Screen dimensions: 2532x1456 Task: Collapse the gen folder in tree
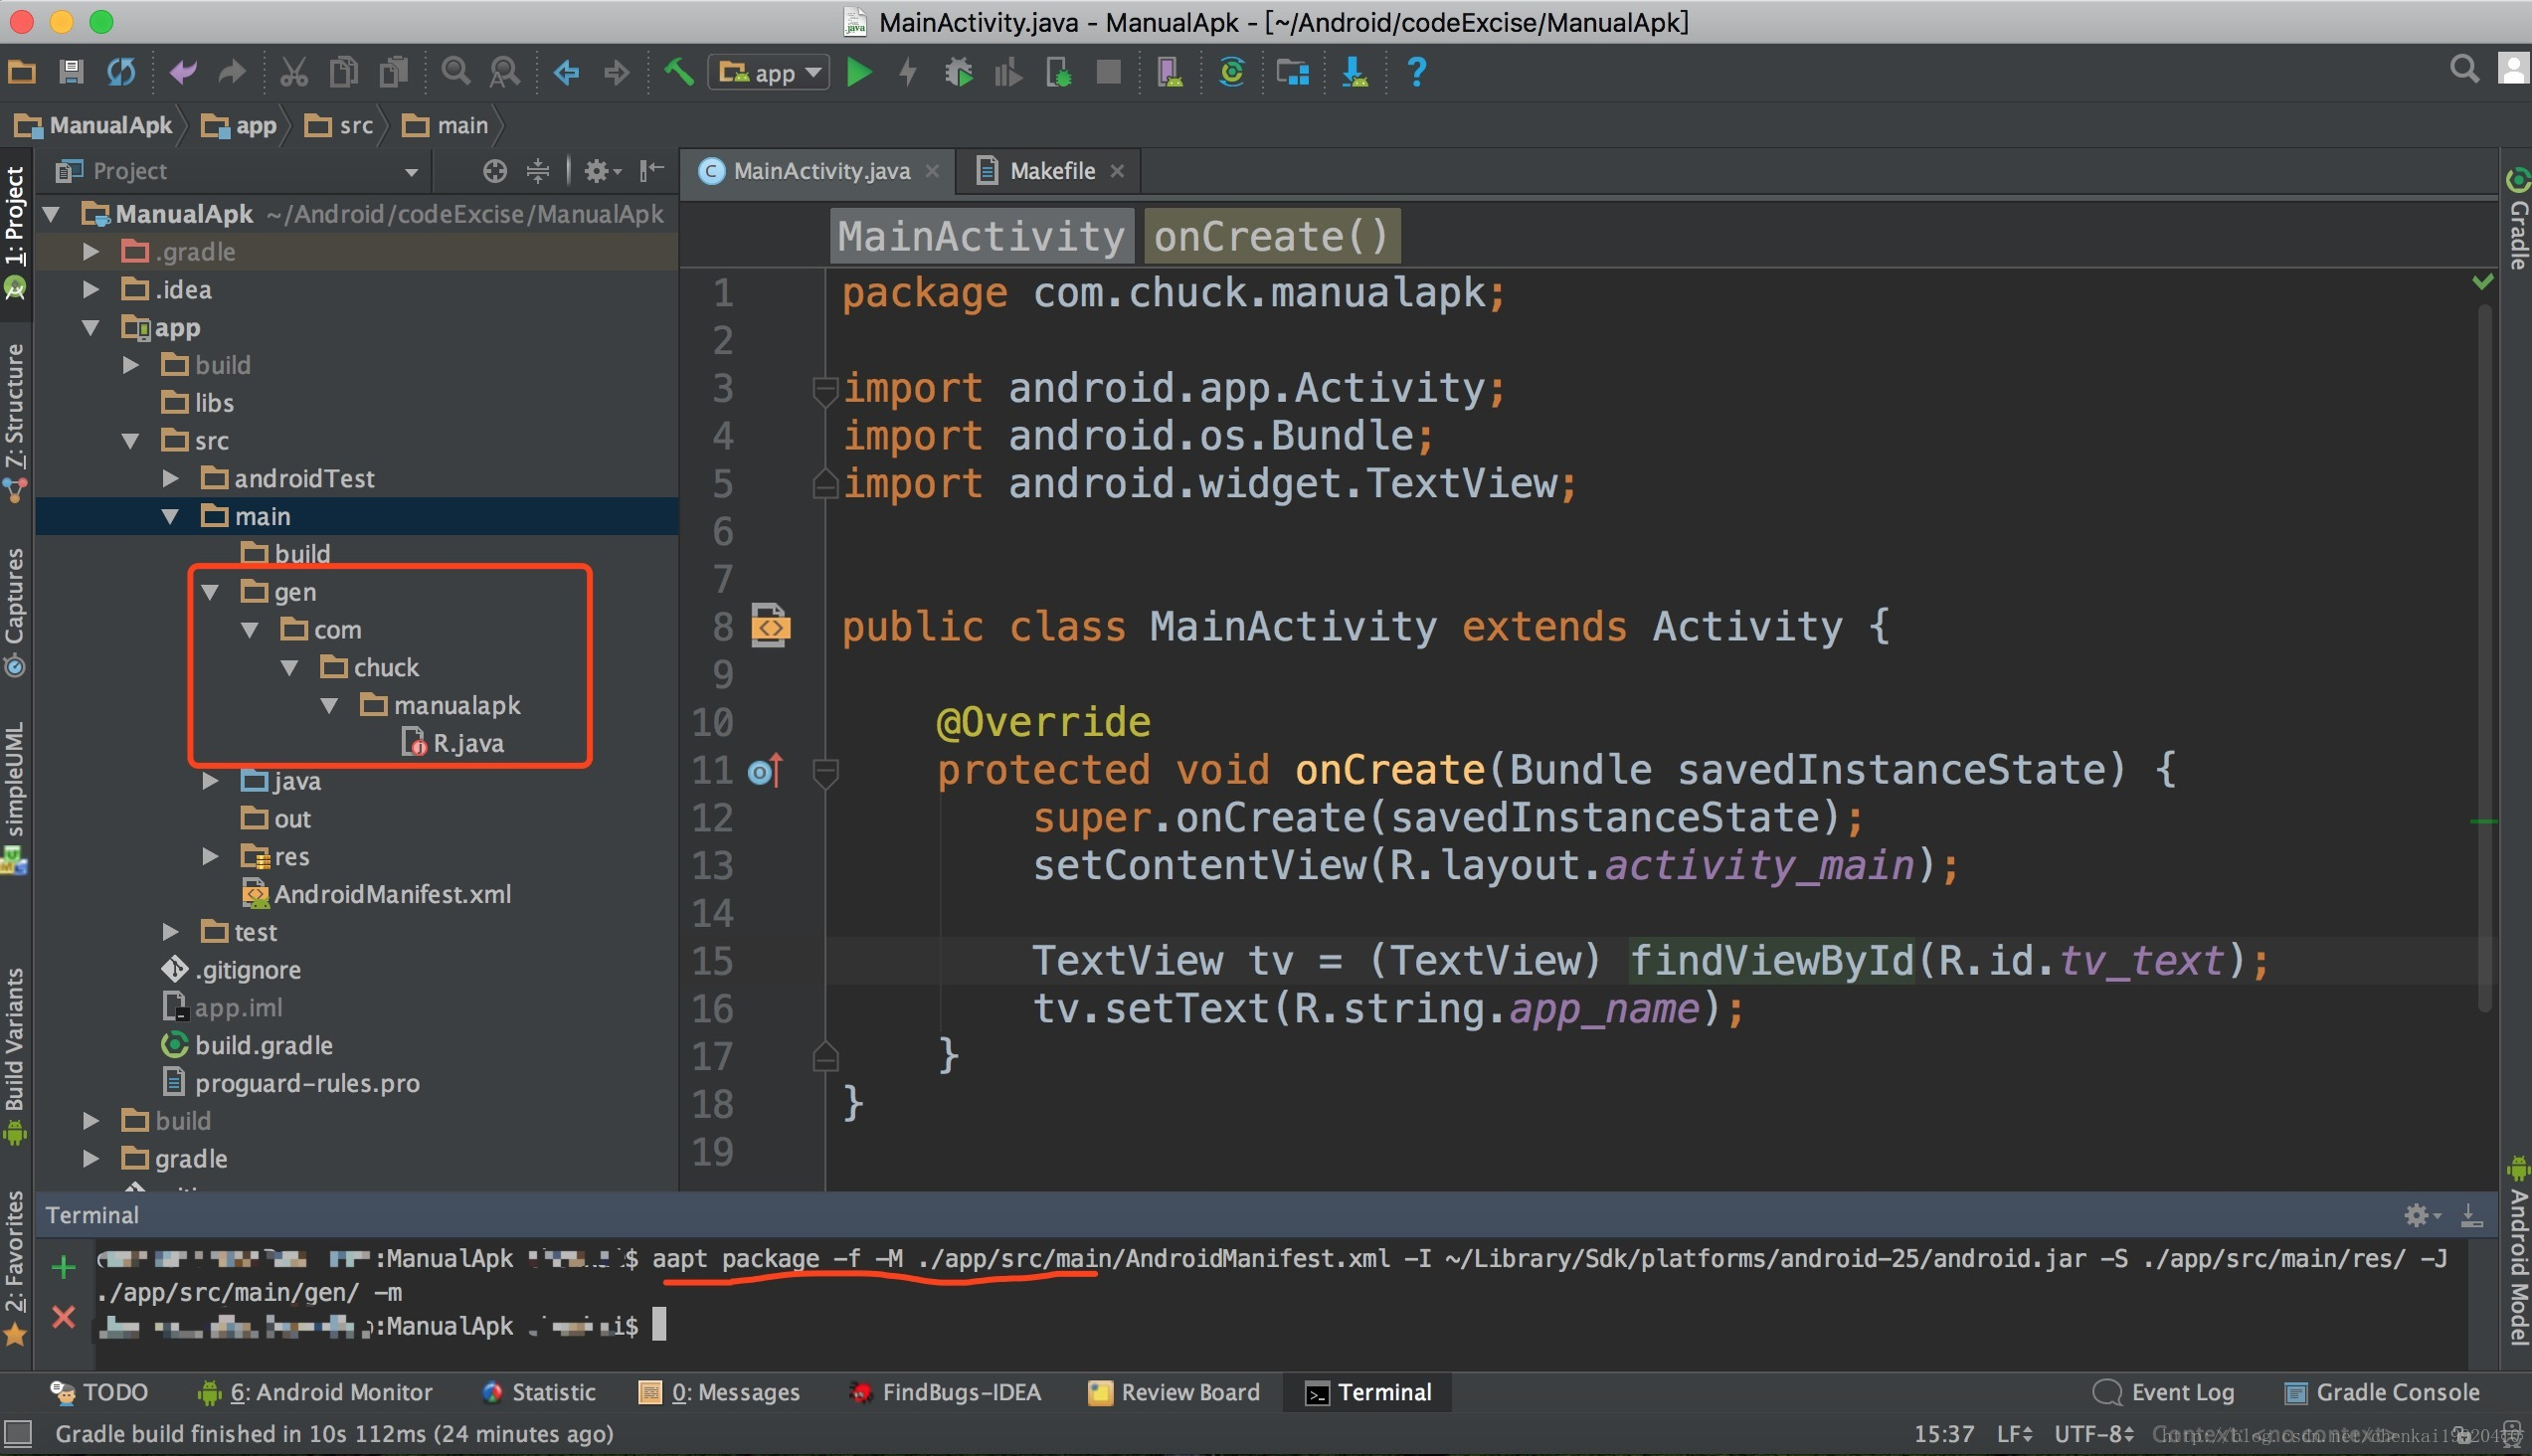point(211,592)
